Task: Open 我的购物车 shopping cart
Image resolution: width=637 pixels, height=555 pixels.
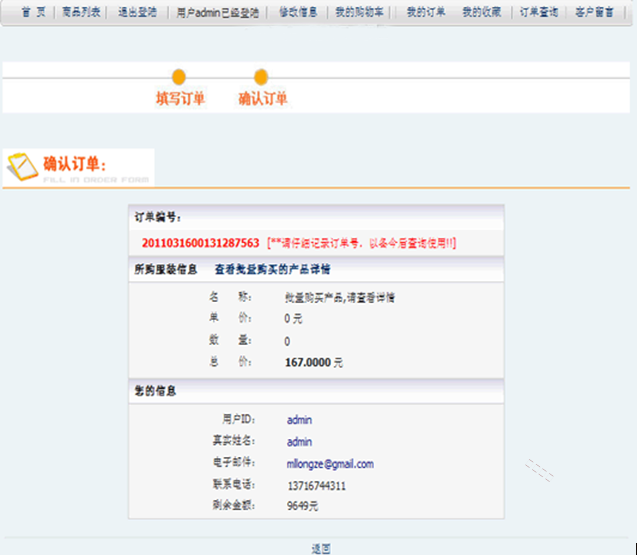Action: coord(359,12)
